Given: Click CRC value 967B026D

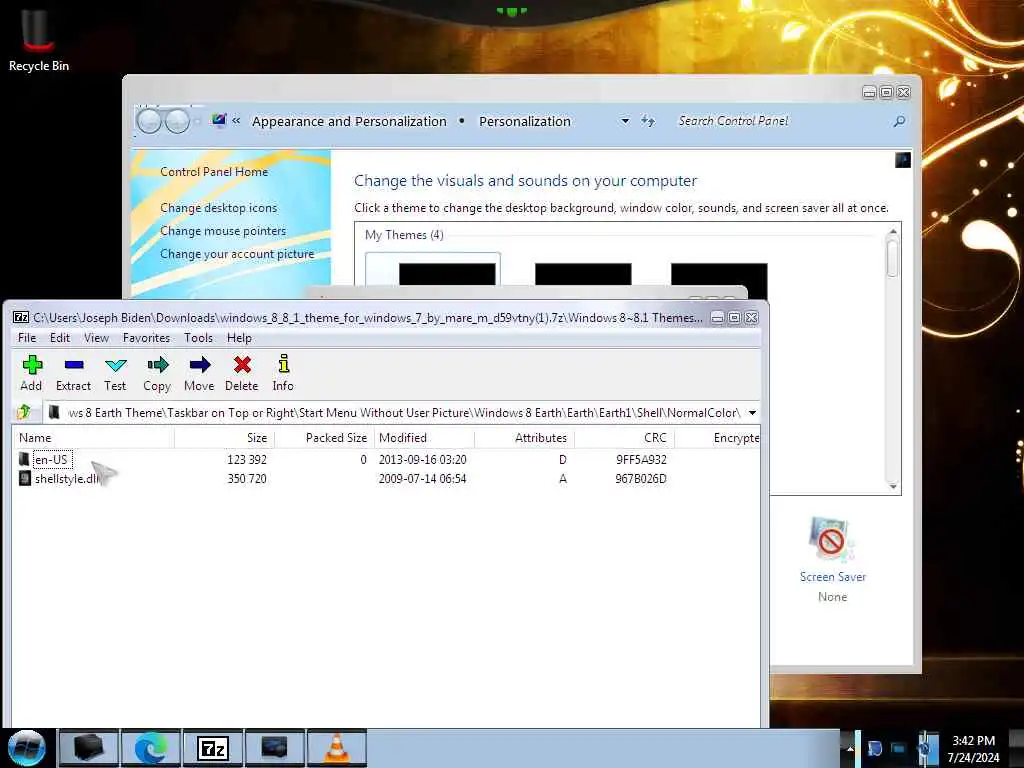Looking at the screenshot, I should pos(641,479).
